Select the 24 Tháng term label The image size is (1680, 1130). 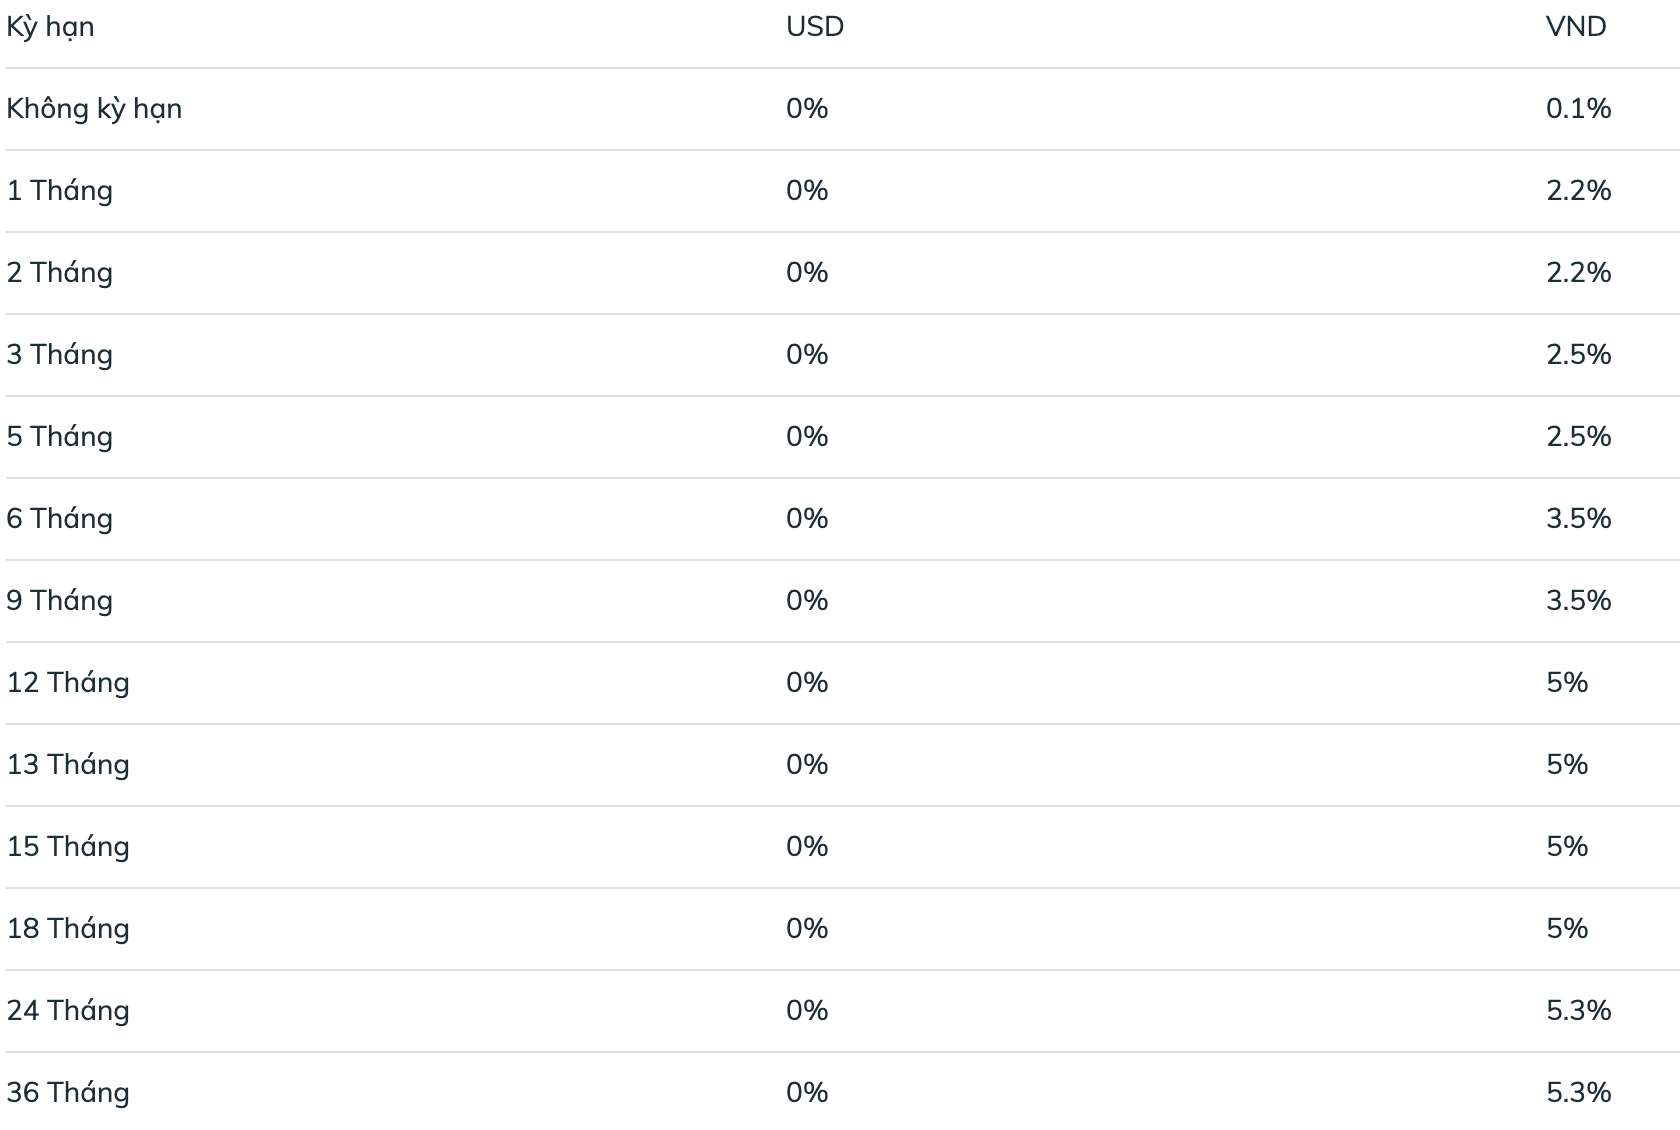tap(68, 1011)
